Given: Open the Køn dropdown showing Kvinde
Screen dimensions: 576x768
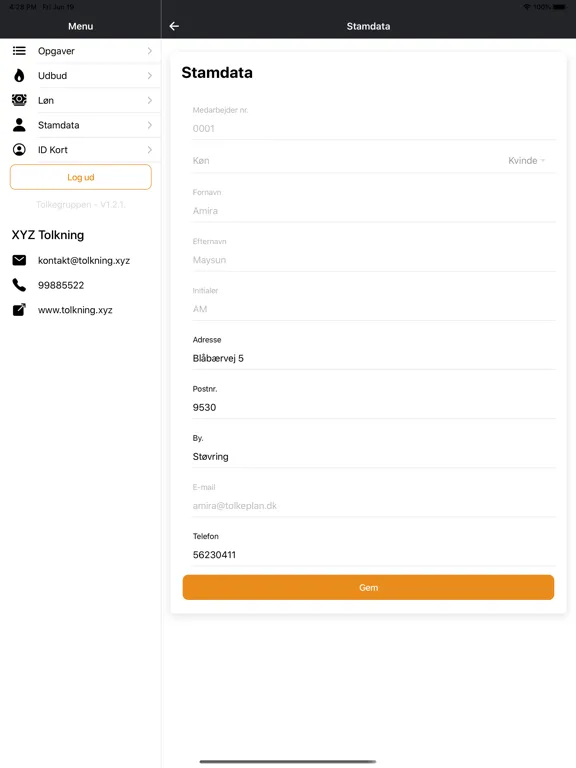Looking at the screenshot, I should (x=527, y=161).
